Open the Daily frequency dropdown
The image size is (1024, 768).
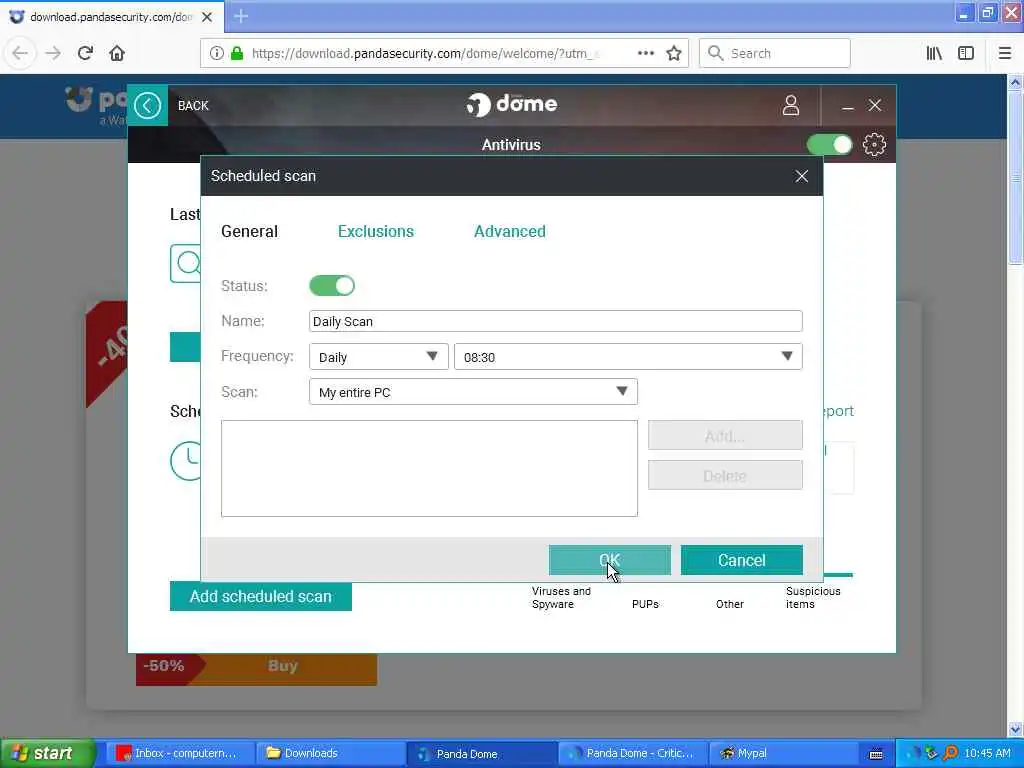tap(379, 357)
